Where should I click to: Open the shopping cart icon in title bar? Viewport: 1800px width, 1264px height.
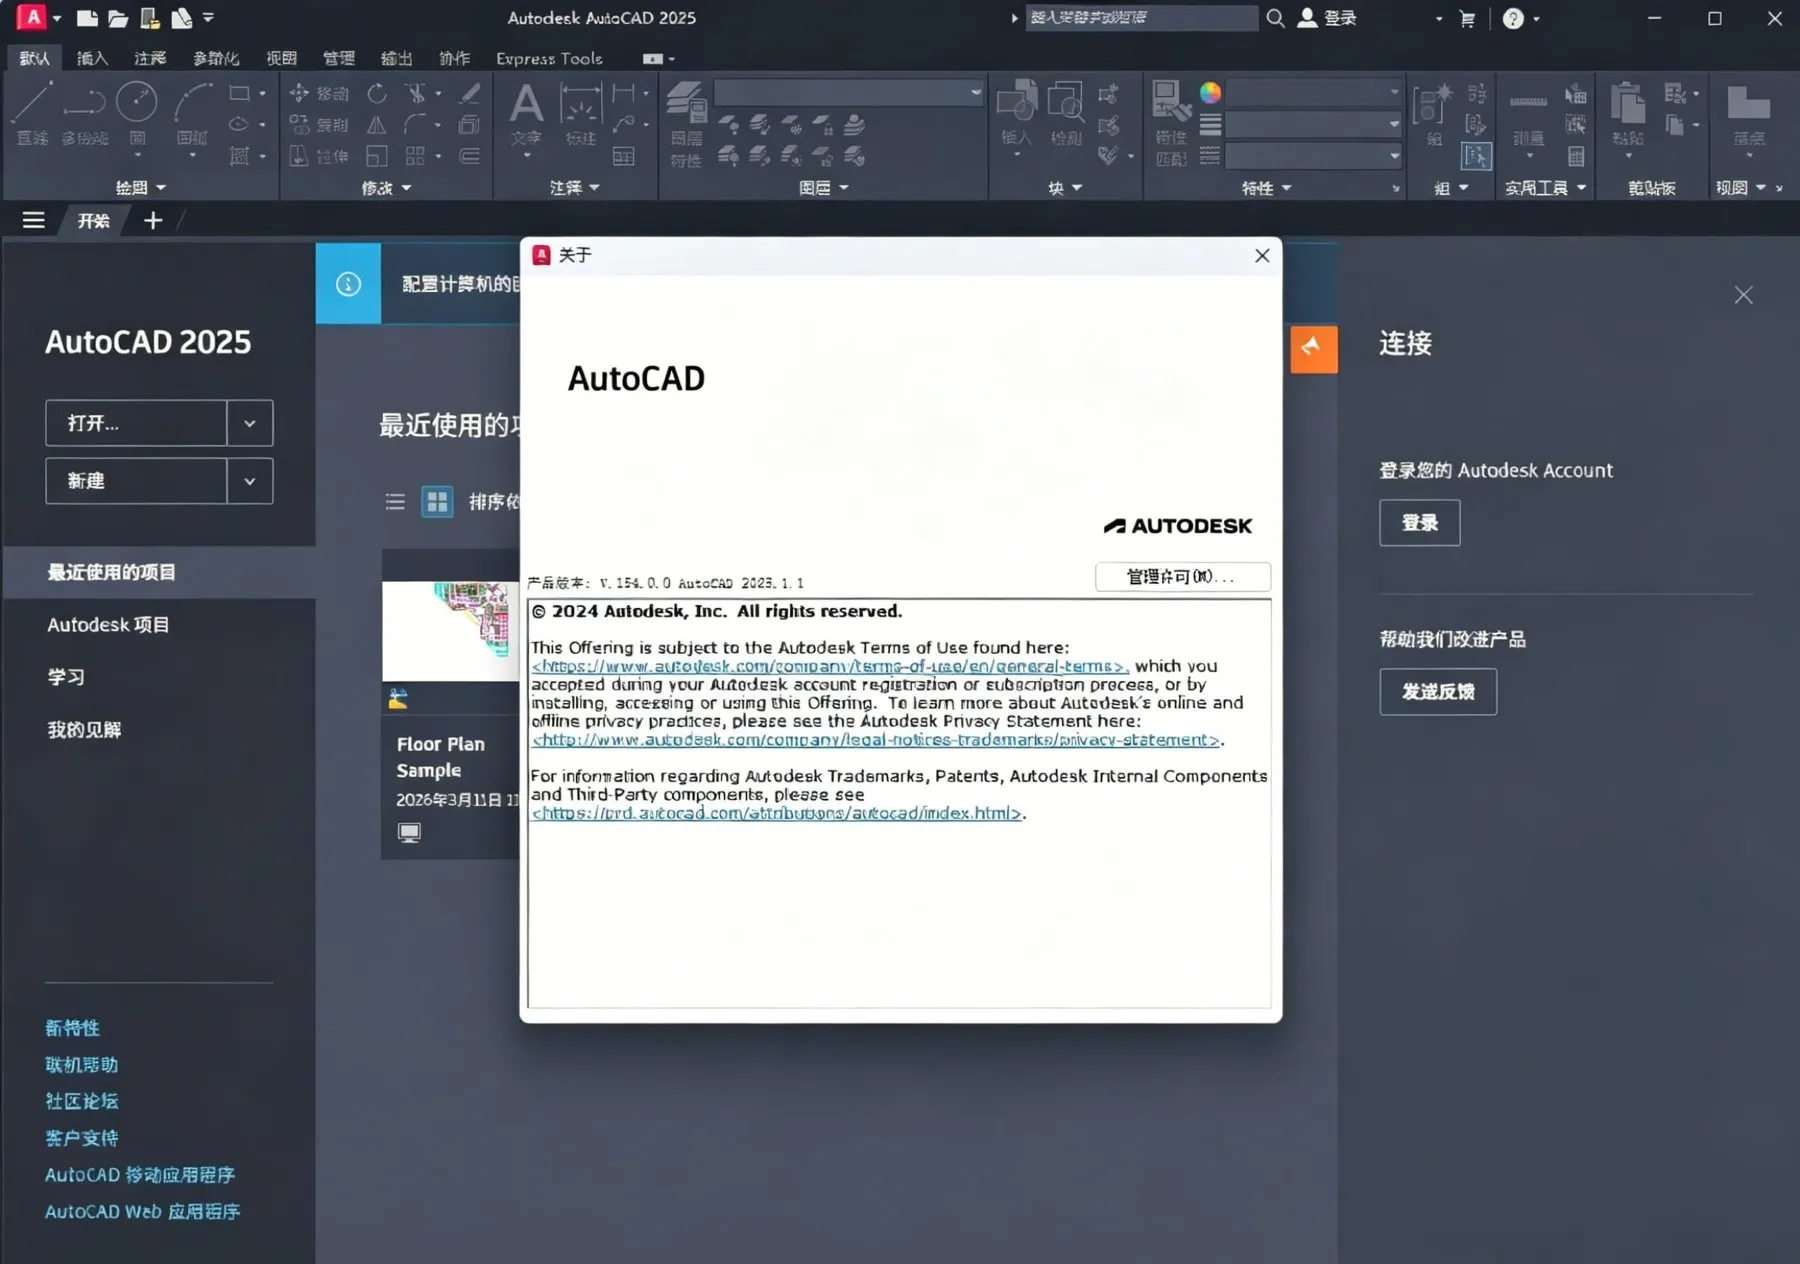click(x=1467, y=18)
